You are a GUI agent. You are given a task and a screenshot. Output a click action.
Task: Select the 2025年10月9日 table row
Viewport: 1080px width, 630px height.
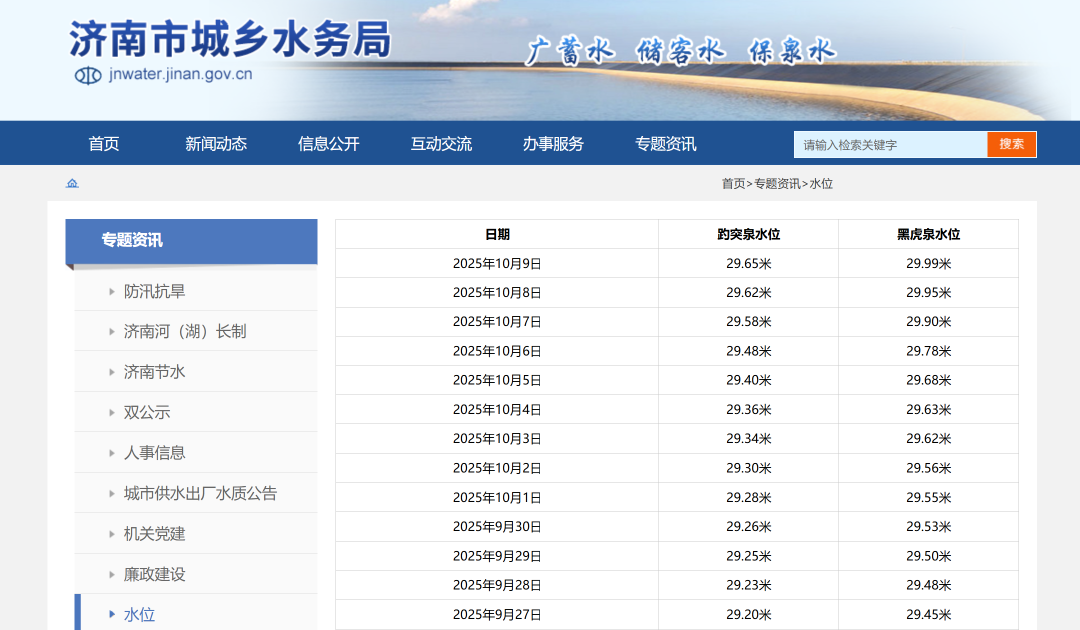tap(676, 263)
